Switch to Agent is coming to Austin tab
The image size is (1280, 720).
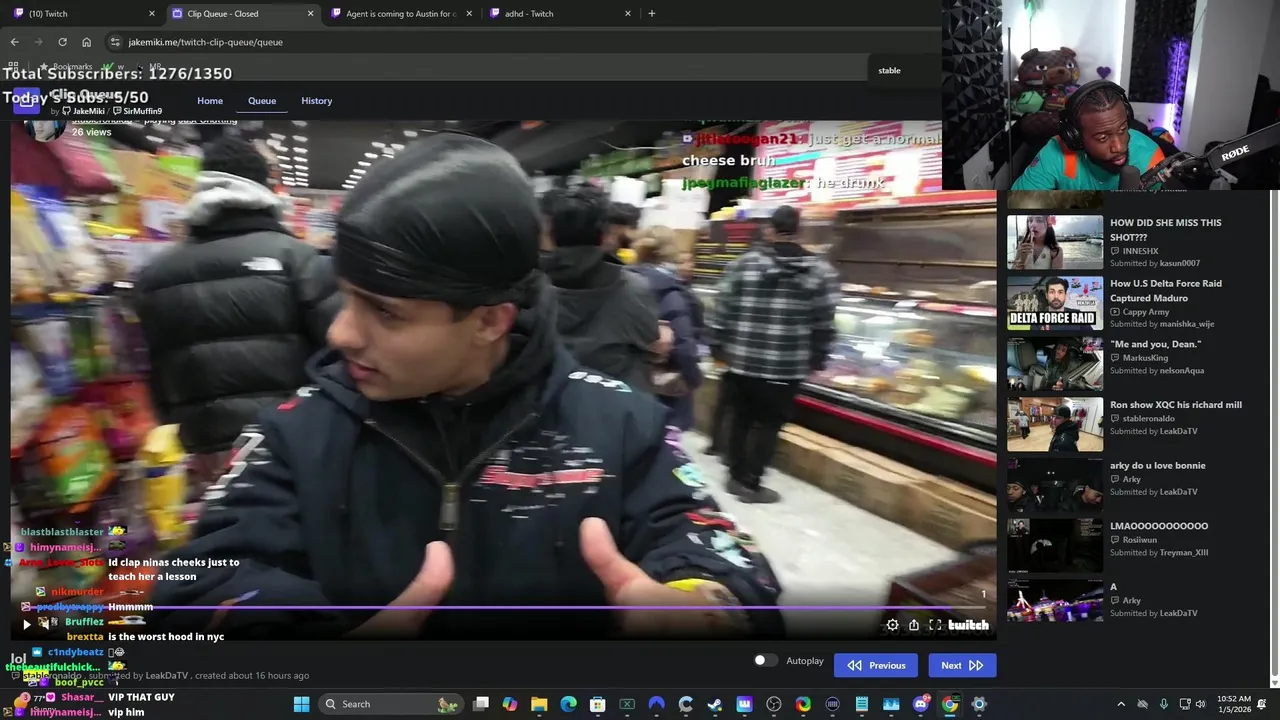click(x=400, y=13)
